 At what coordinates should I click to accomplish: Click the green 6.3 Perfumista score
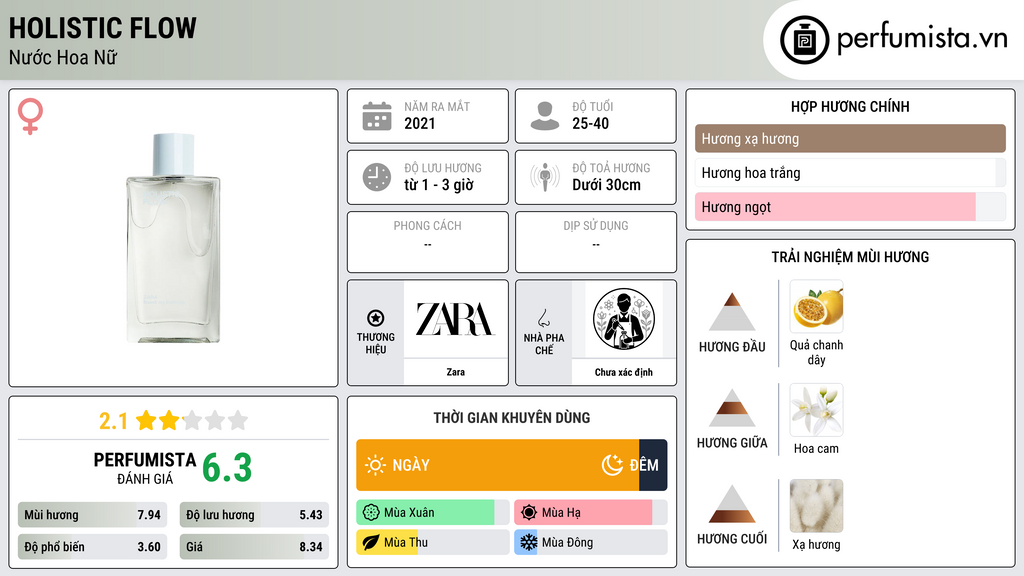227,468
